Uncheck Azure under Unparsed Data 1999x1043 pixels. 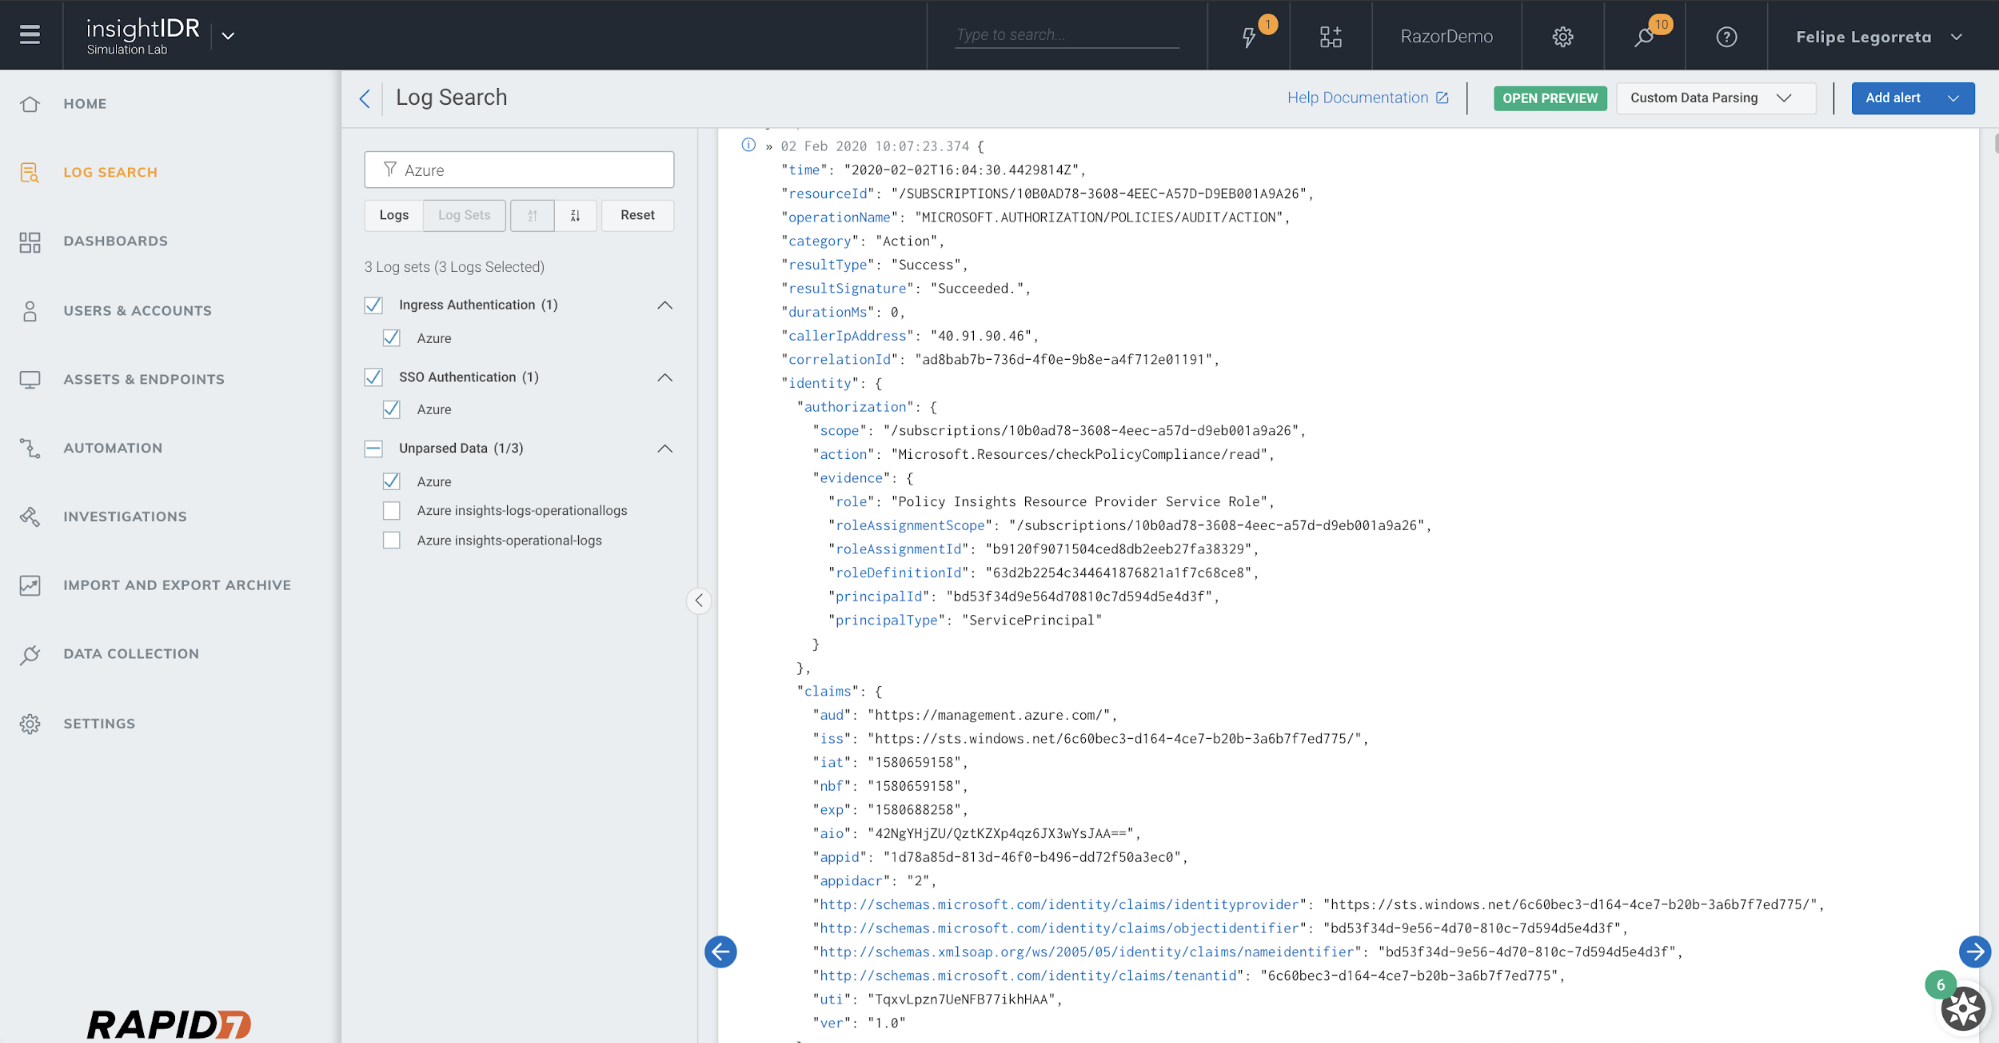pos(392,481)
